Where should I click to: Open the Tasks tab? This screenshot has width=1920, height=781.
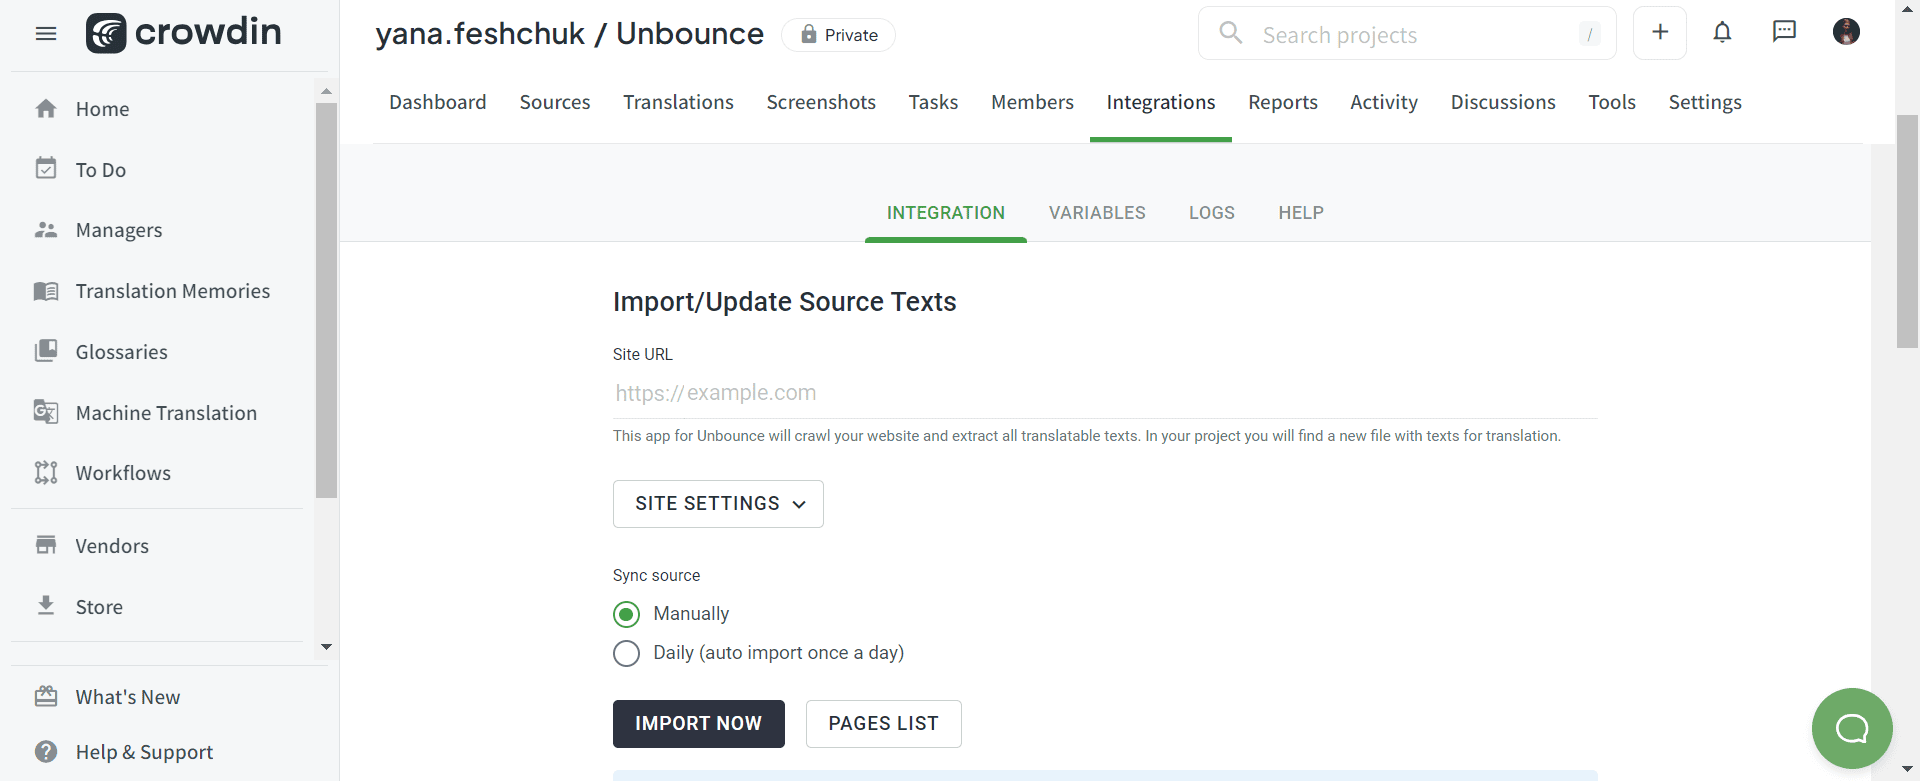click(x=933, y=102)
